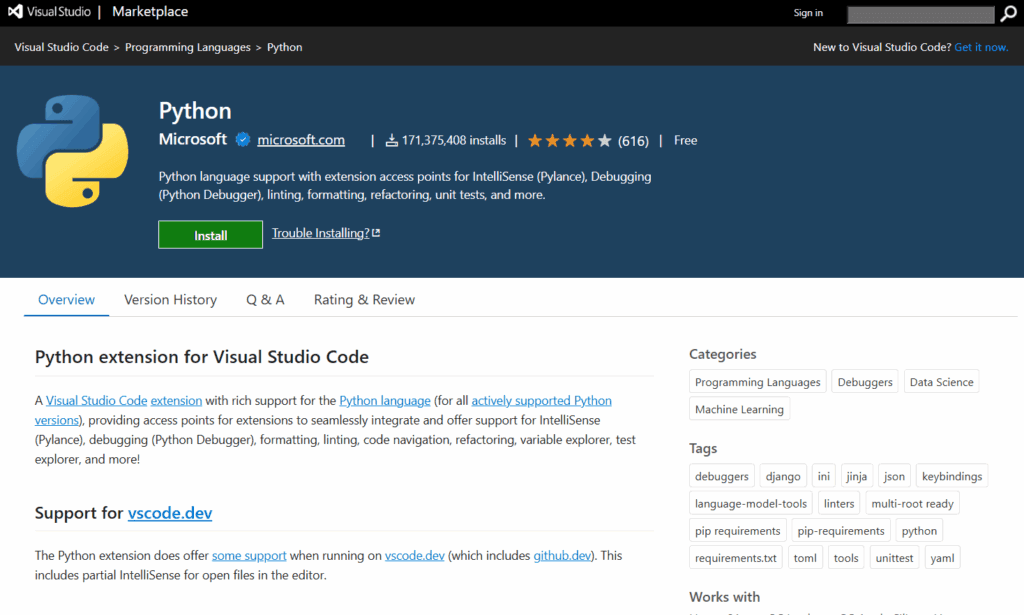The width and height of the screenshot is (1024, 615).
Task: Select the Data Science category
Action: click(941, 382)
